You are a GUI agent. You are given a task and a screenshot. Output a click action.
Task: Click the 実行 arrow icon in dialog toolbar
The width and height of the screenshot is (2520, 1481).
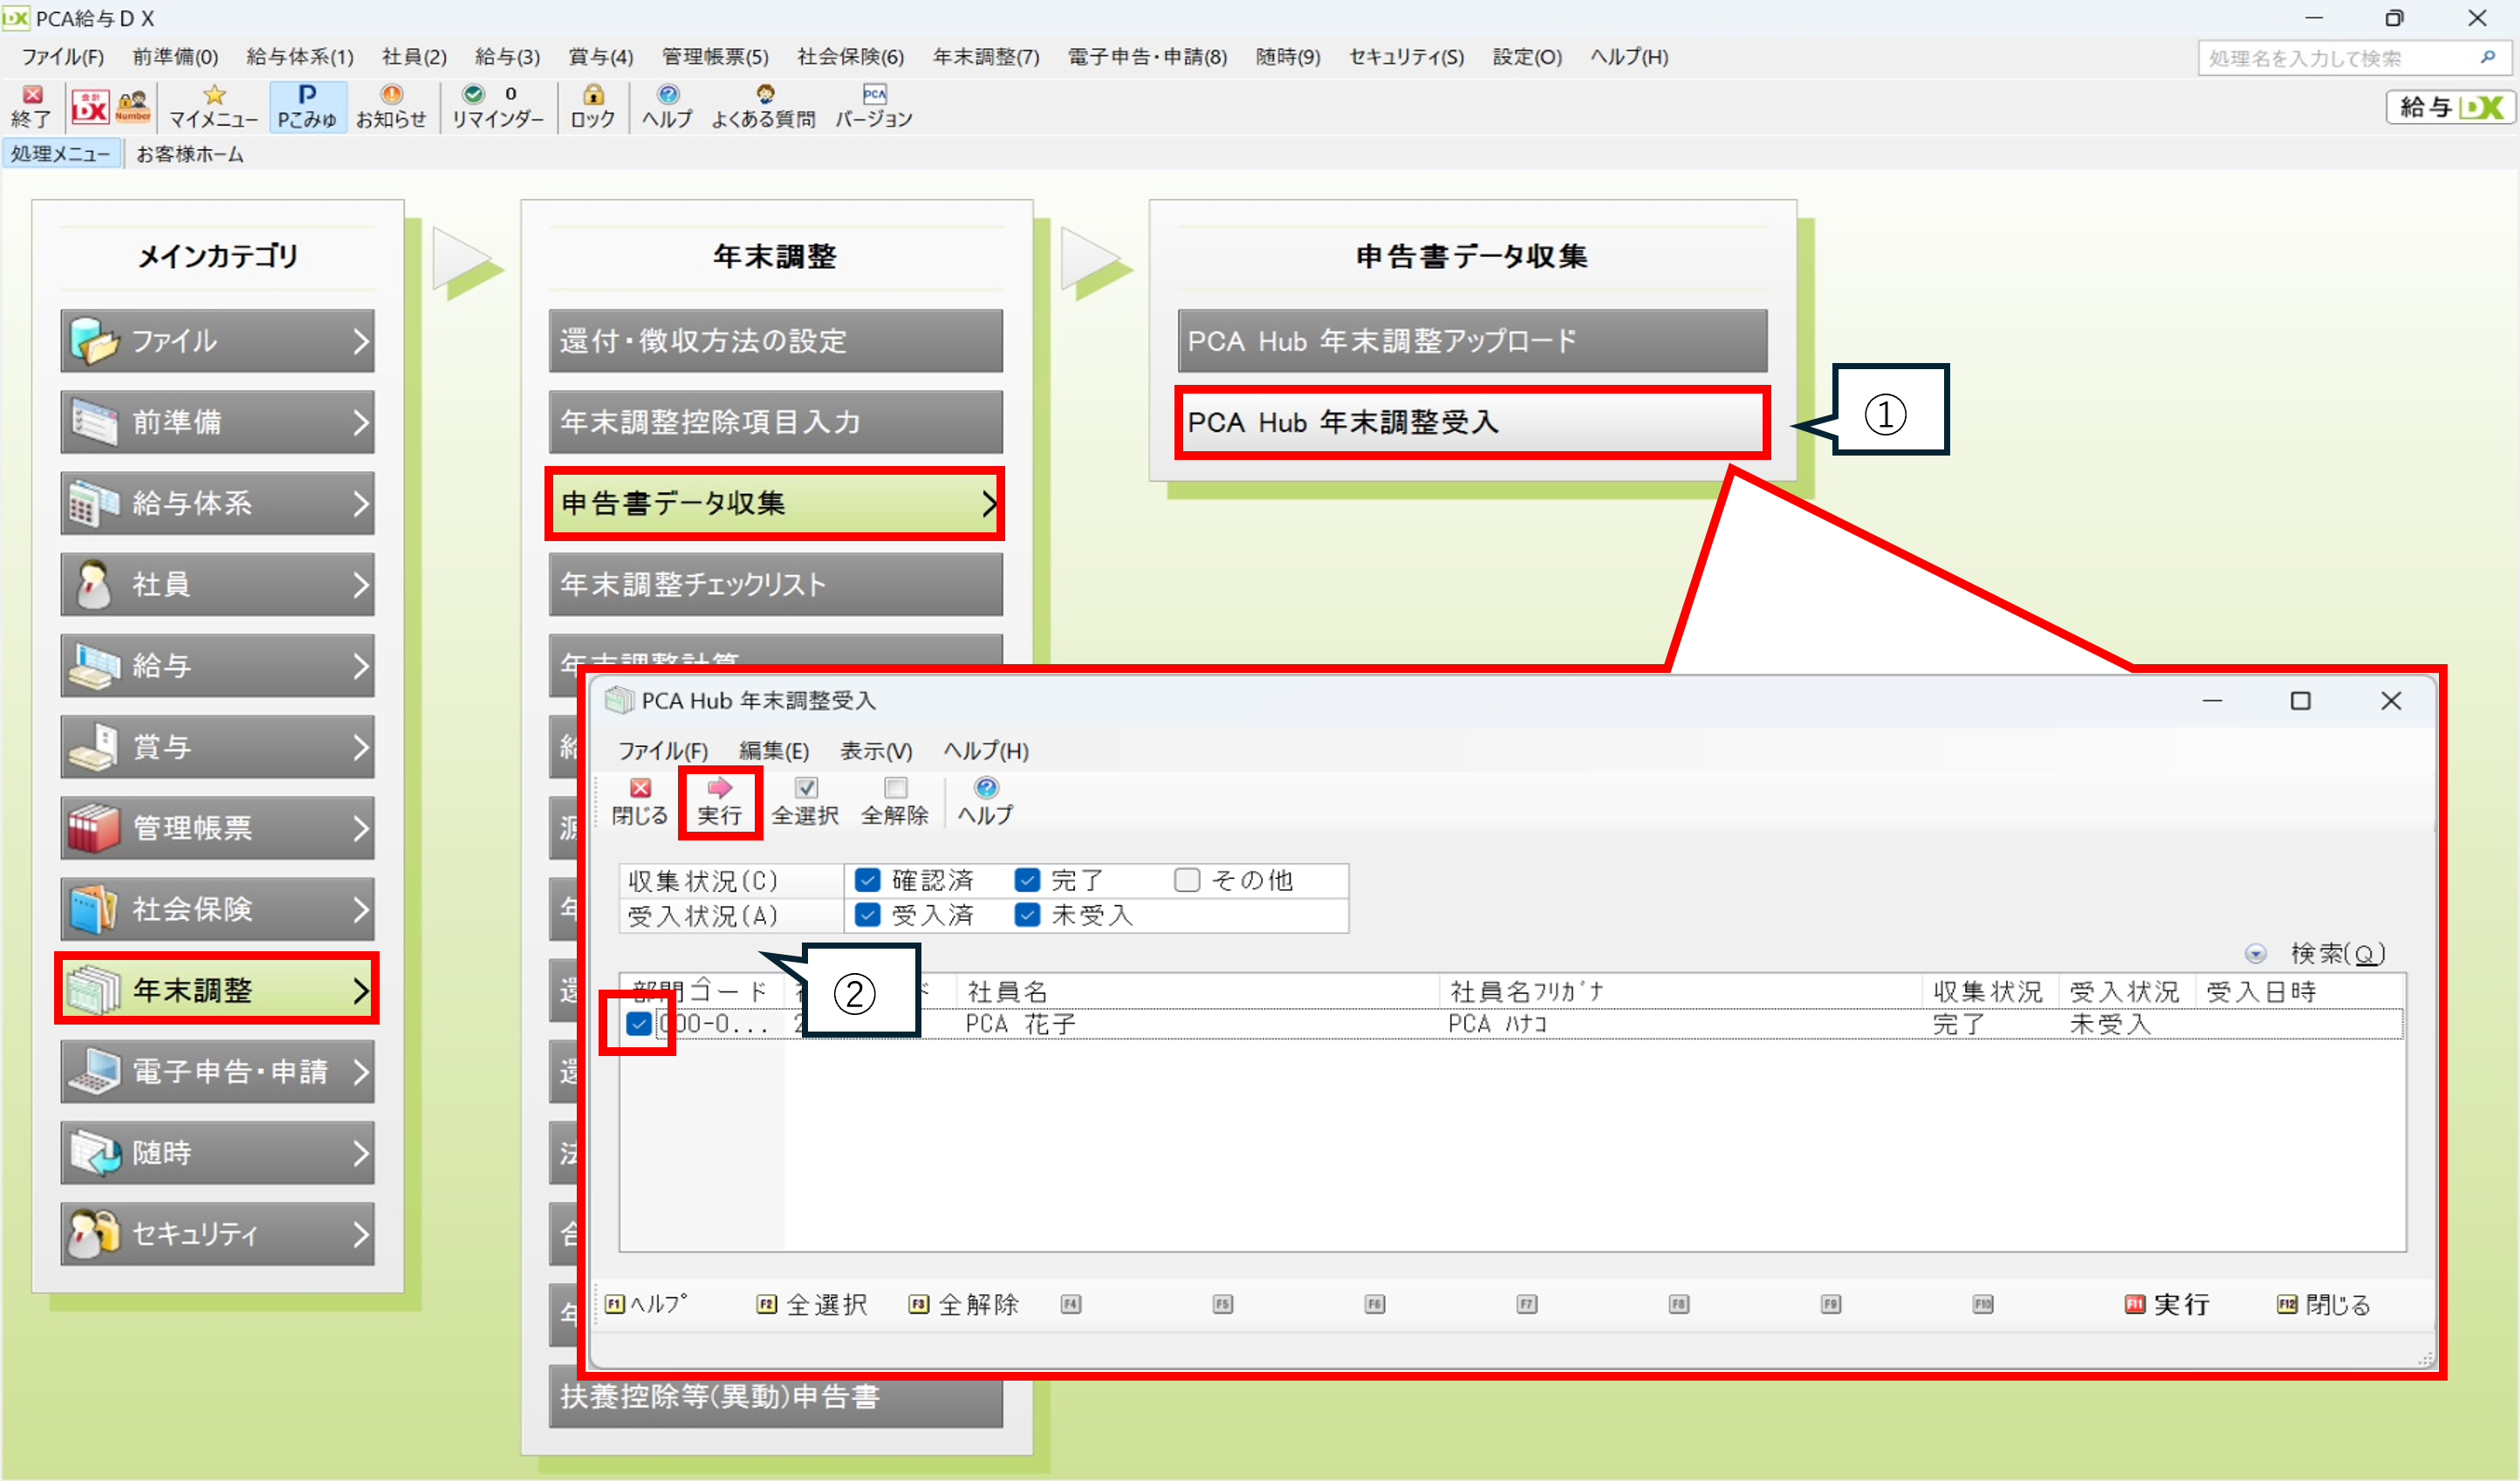720,802
